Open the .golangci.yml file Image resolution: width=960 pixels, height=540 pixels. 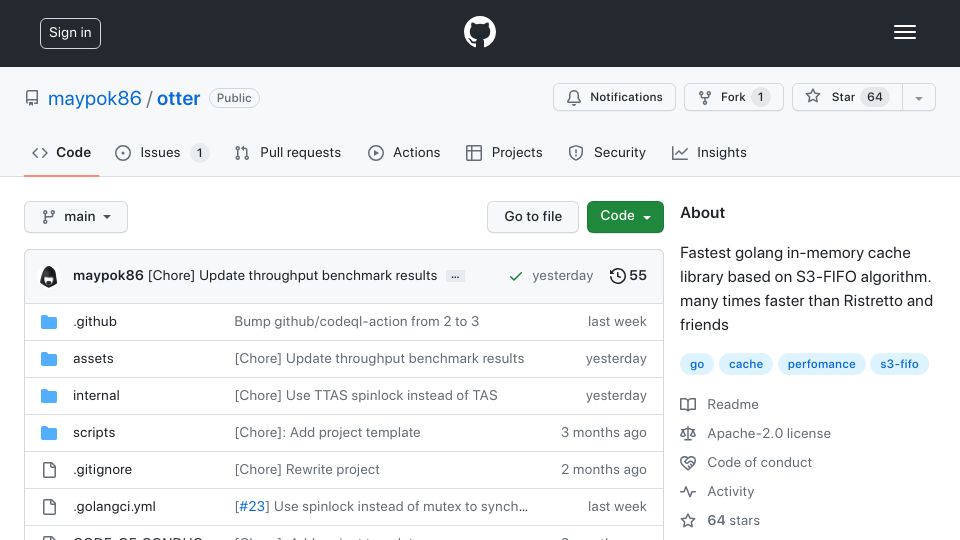pos(114,507)
